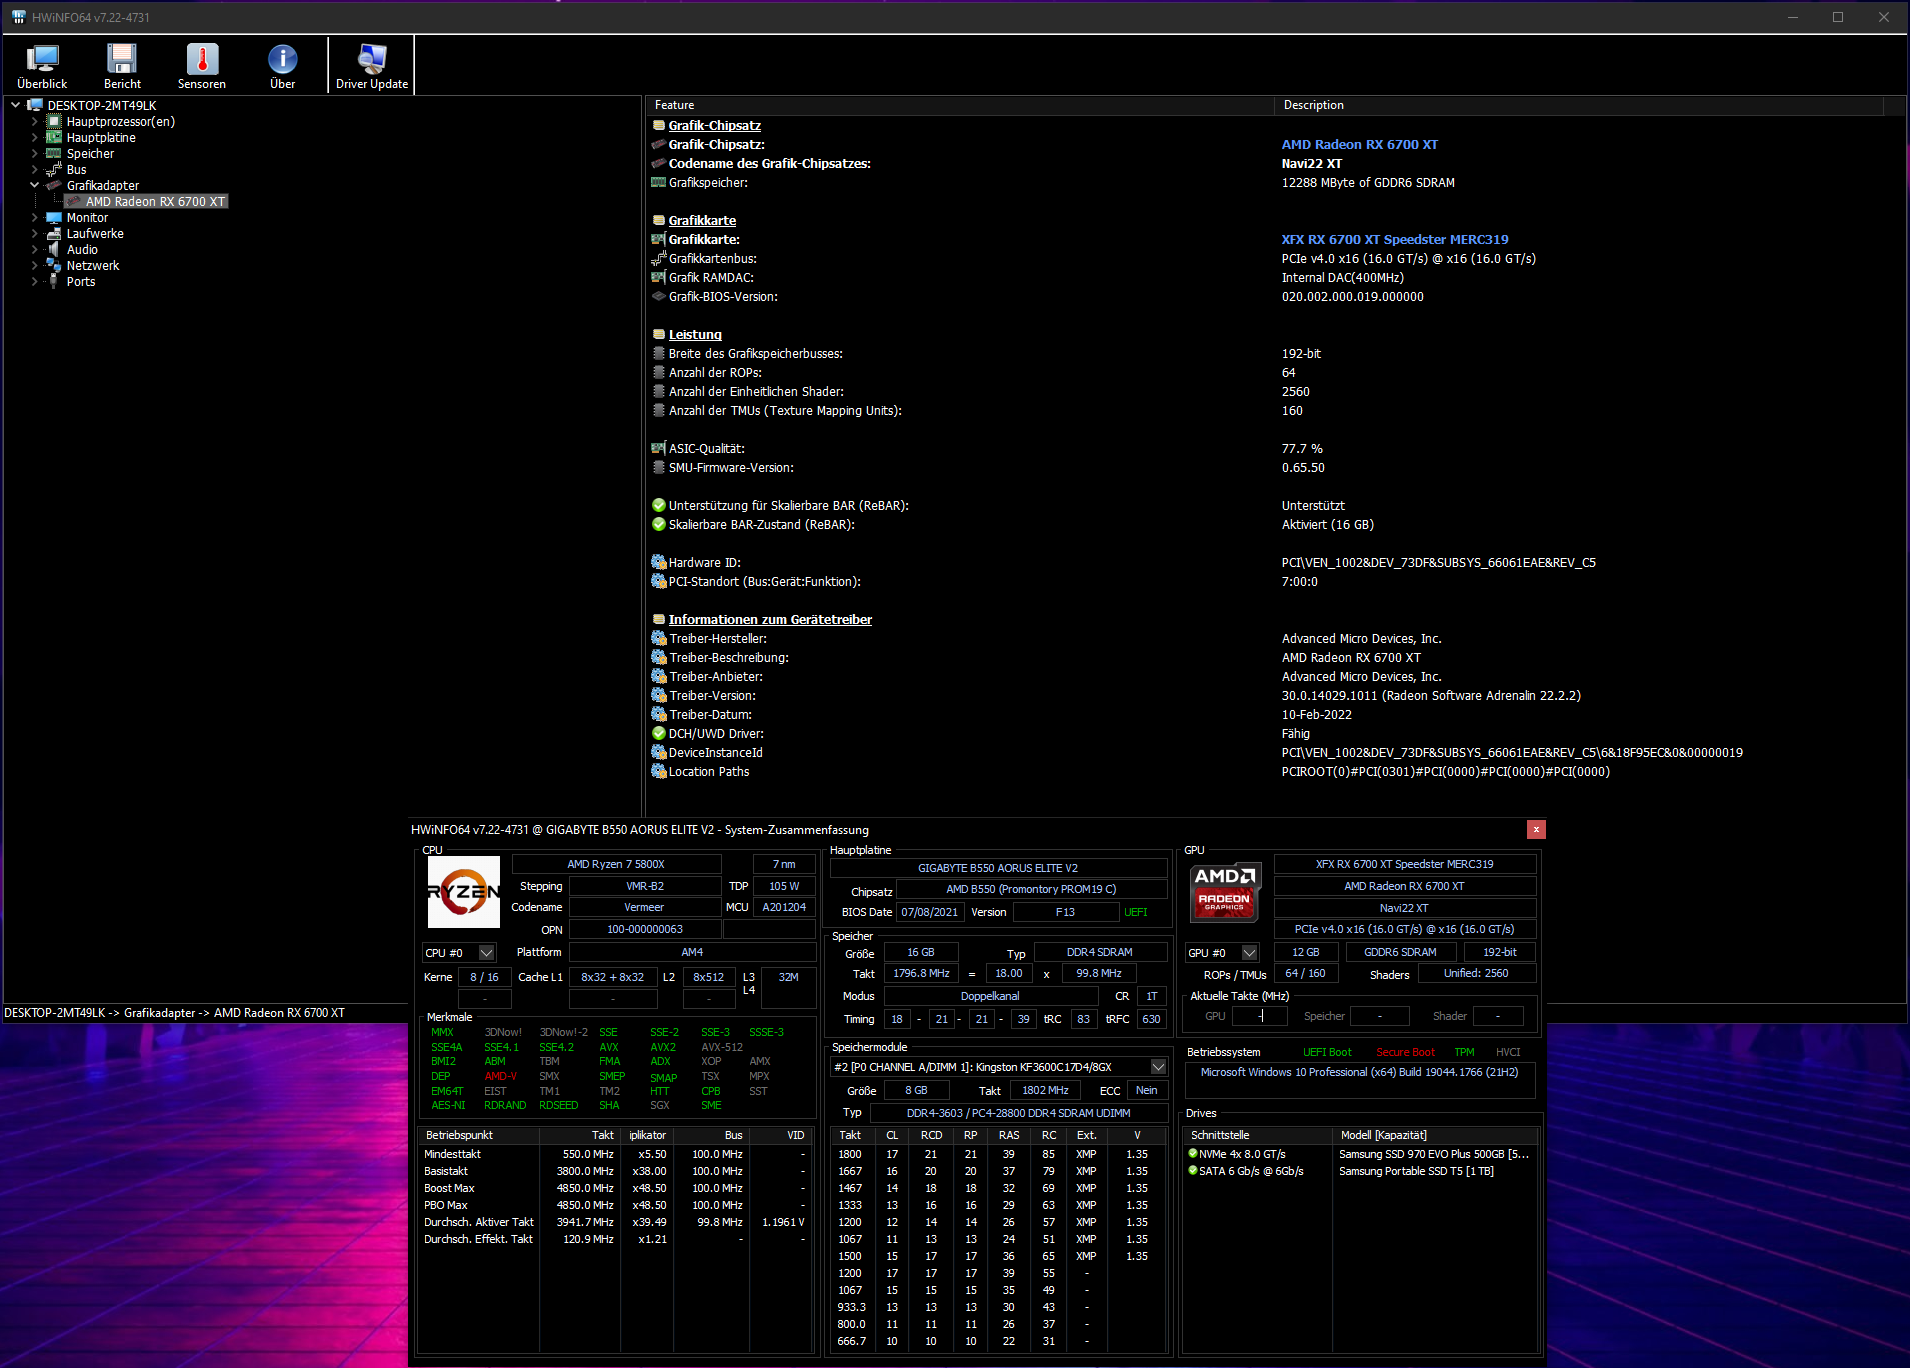Click the green ReBAR-Zustand status icon
1910x1368 pixels.
tap(658, 524)
